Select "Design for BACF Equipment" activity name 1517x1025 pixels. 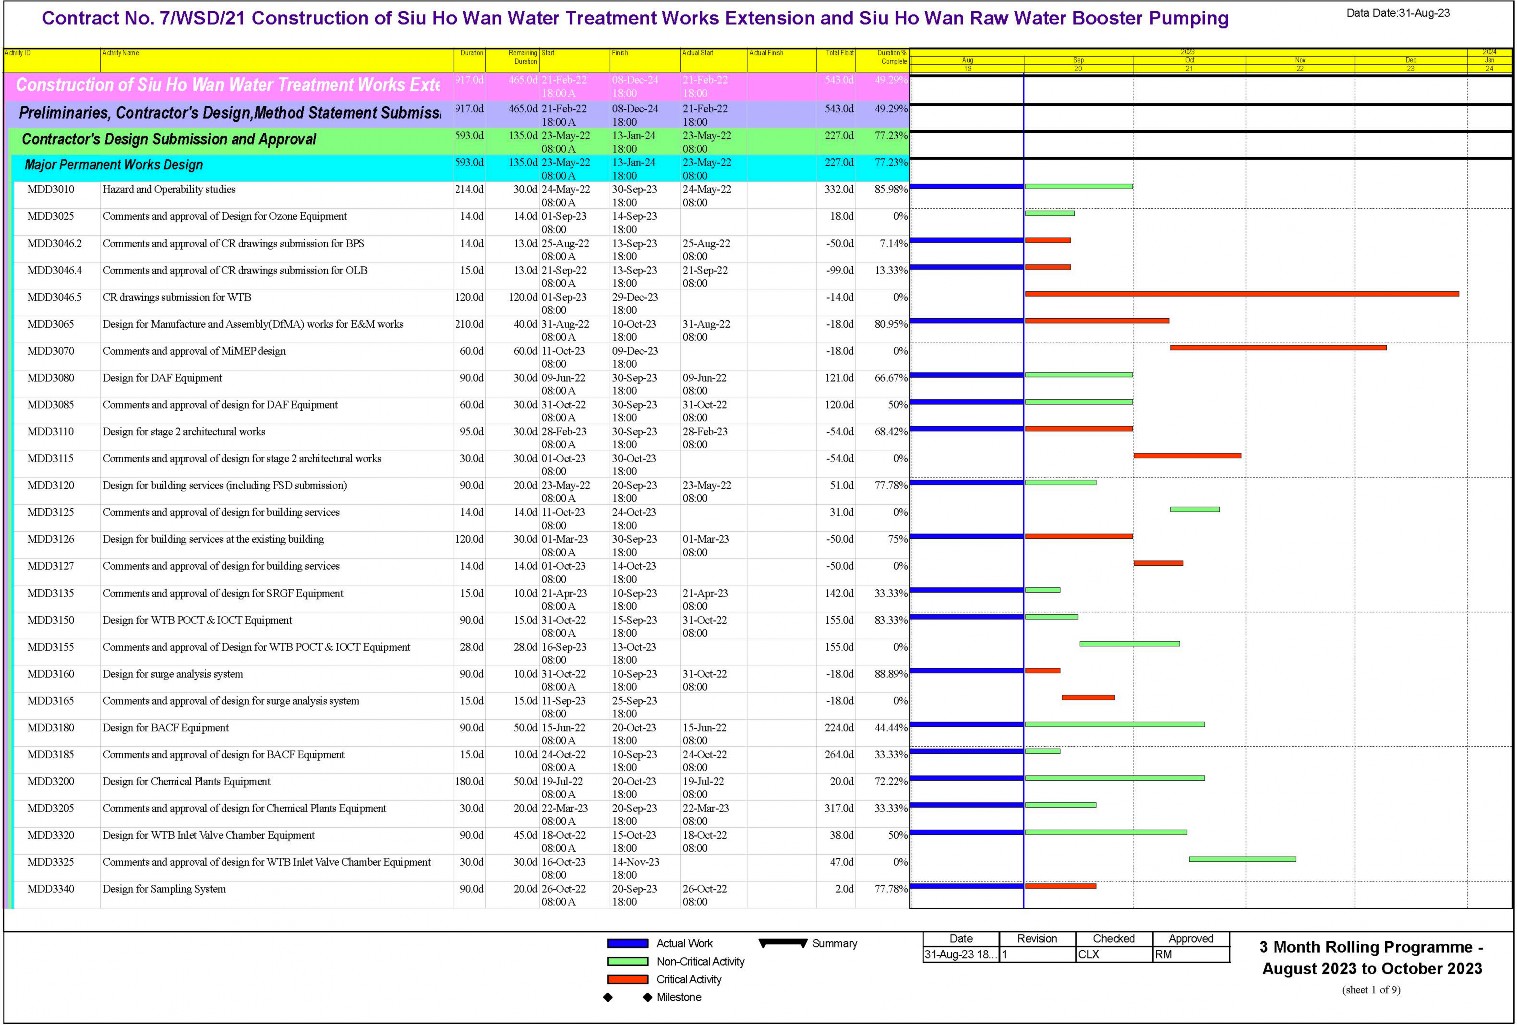[x=166, y=728]
